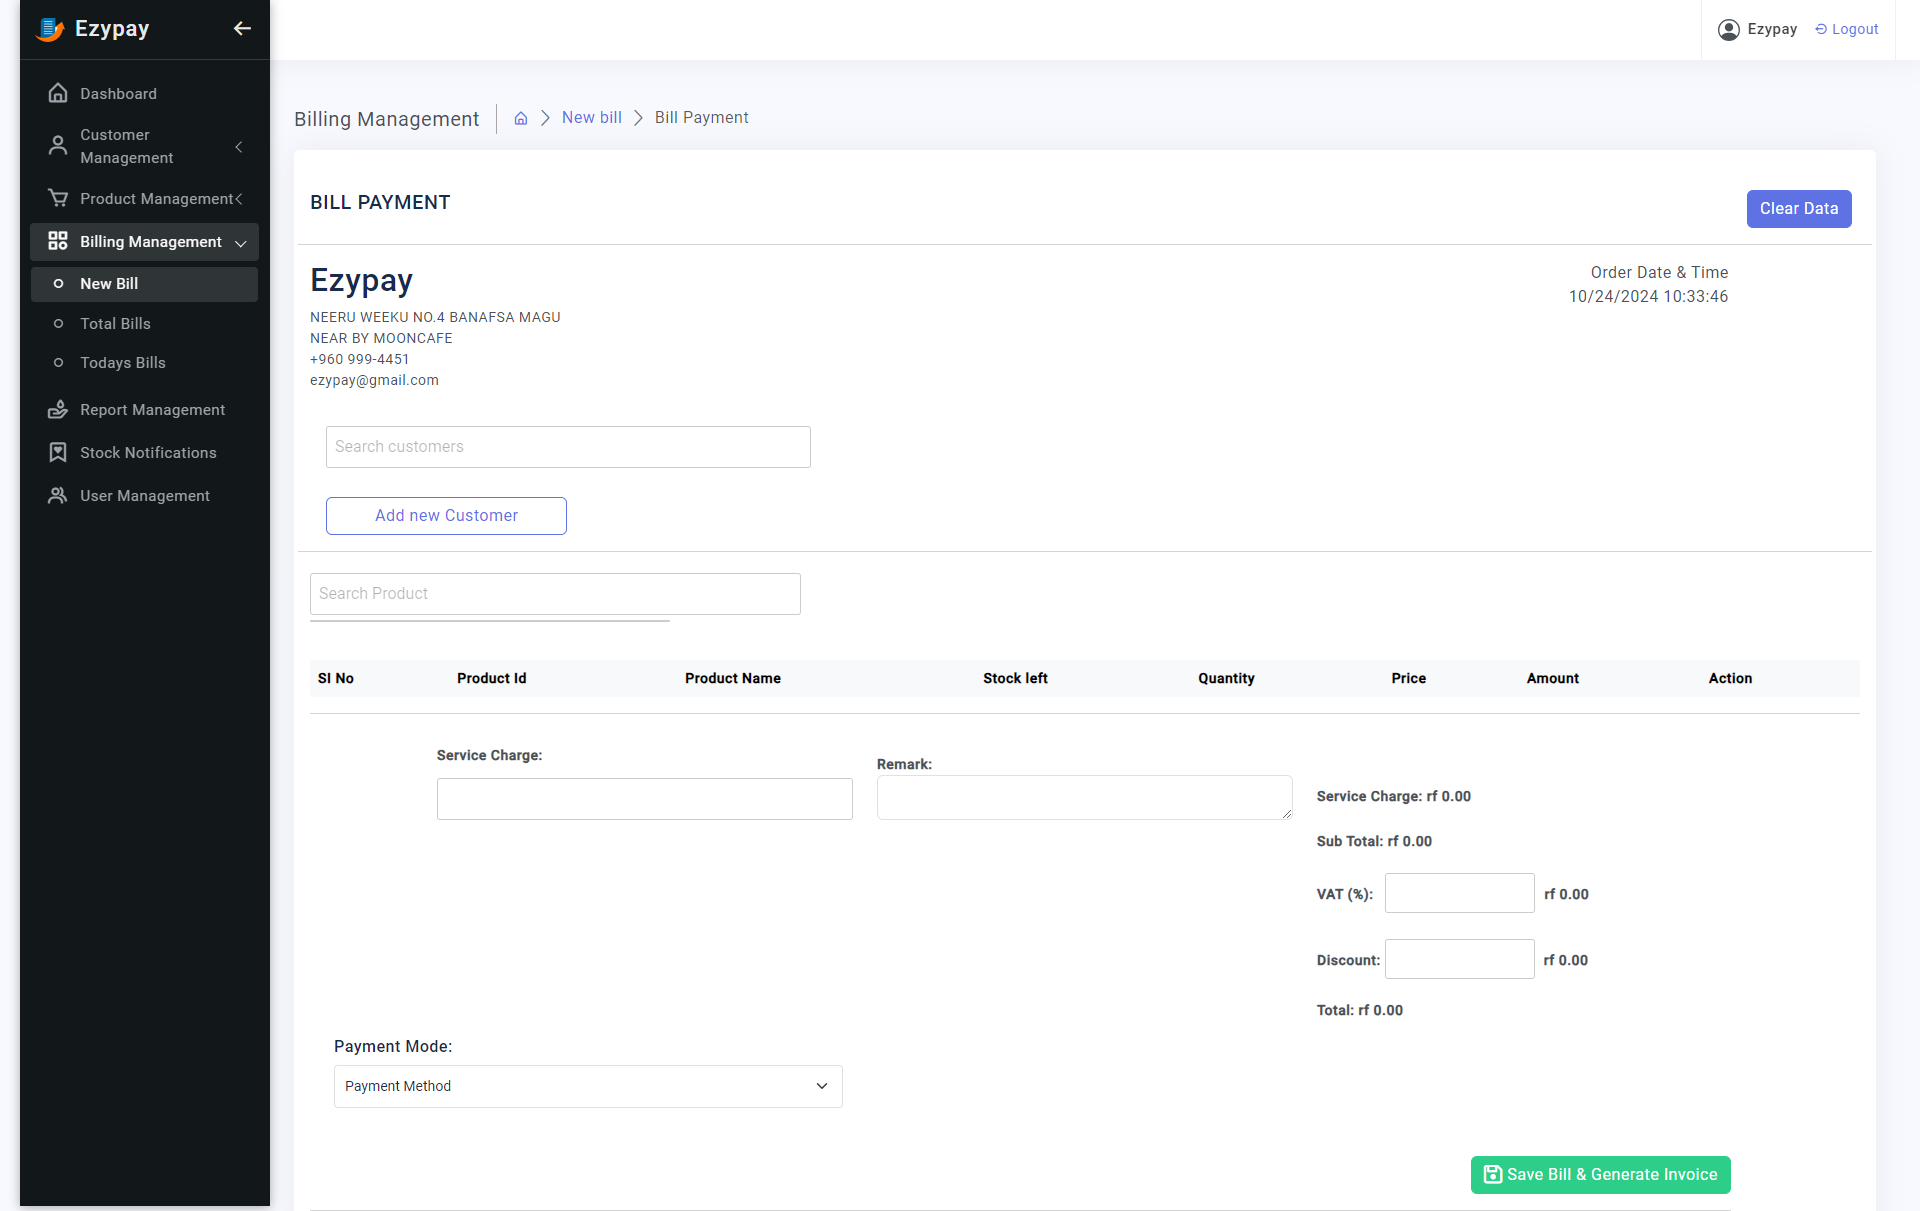Collapse the Billing Management menu
This screenshot has width=1920, height=1211.
point(240,243)
